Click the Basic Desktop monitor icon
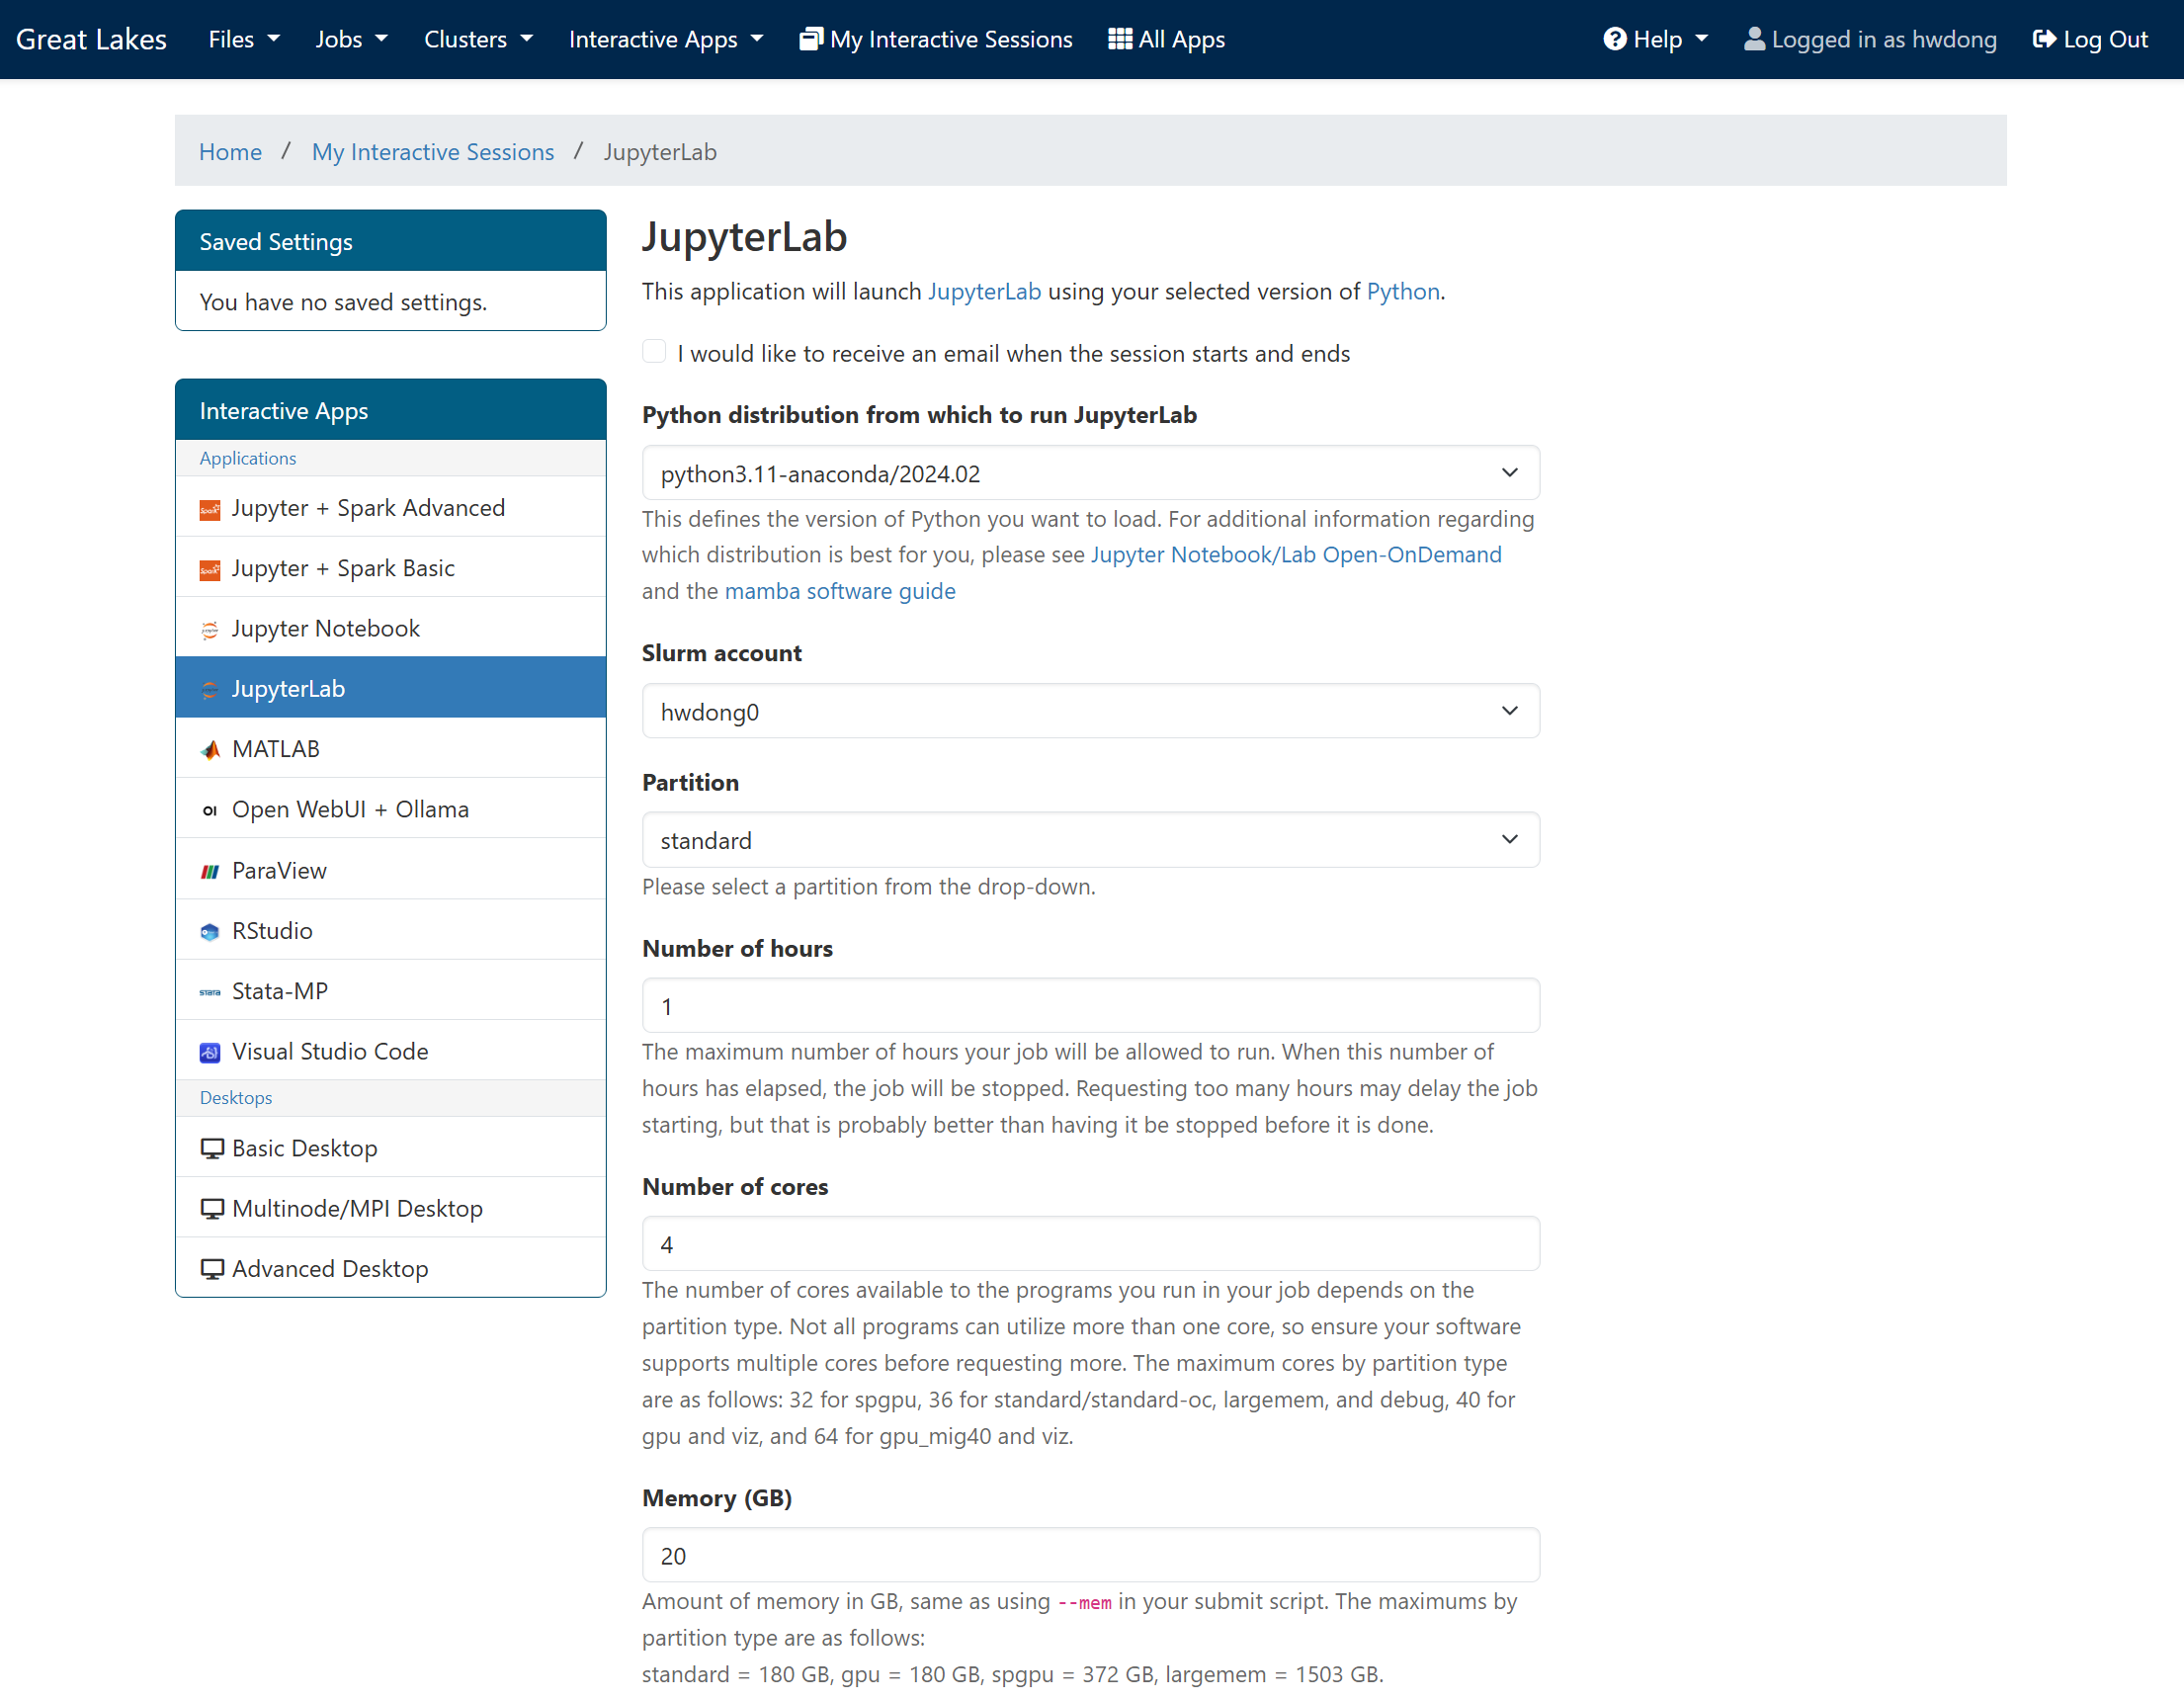 tap(212, 1148)
